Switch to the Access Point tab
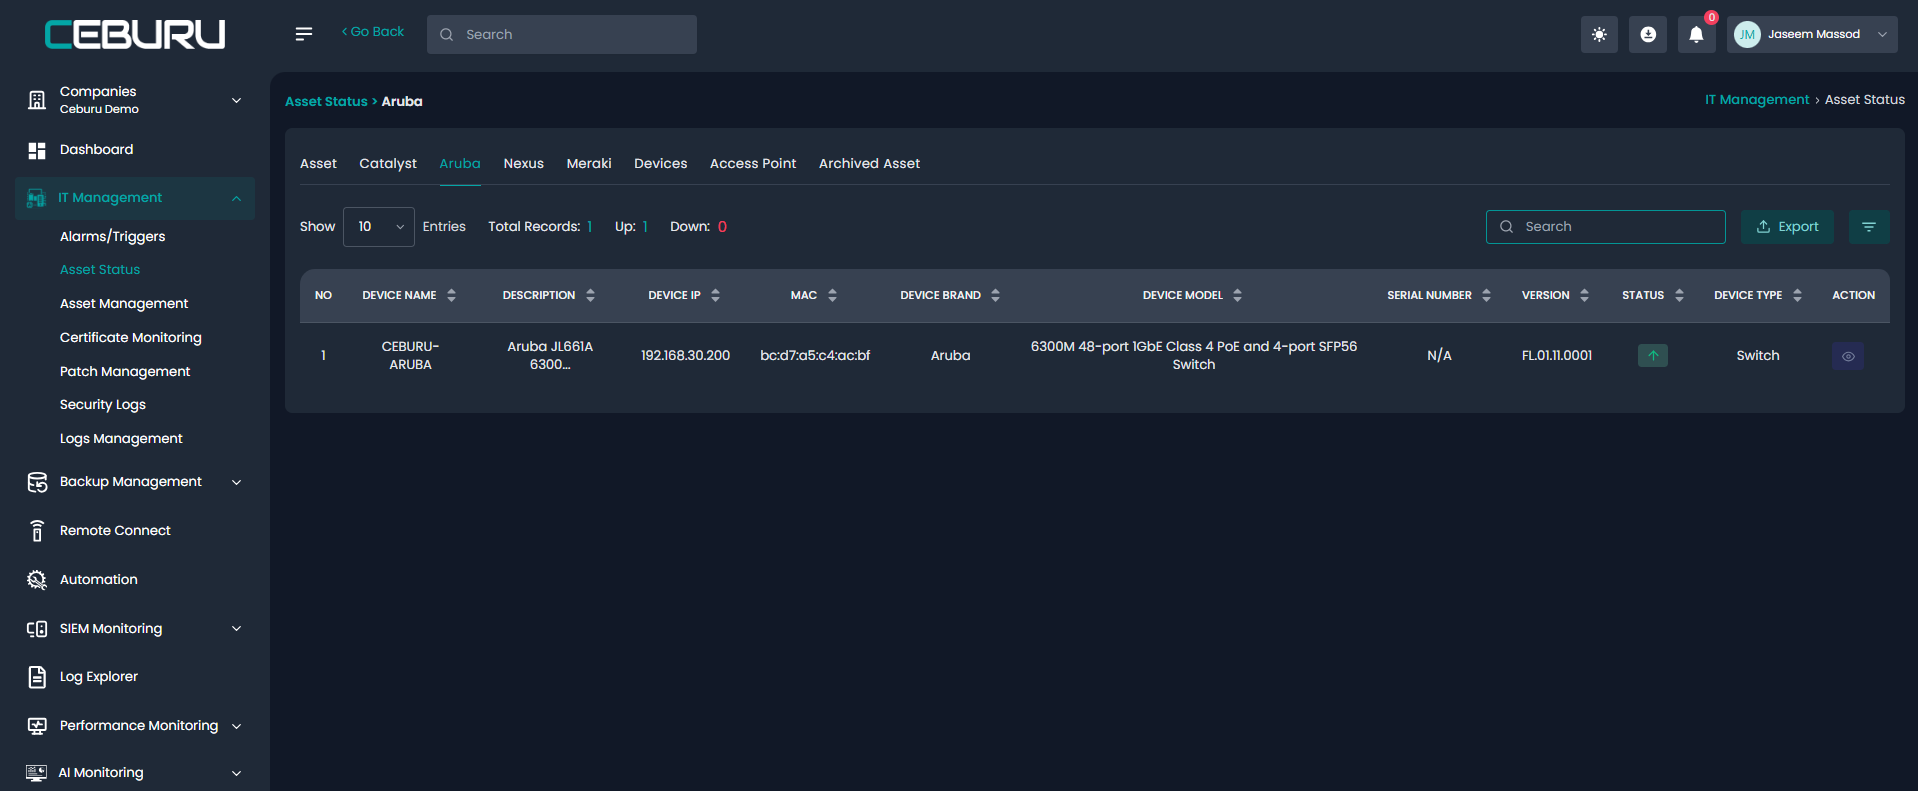The image size is (1918, 791). click(x=753, y=164)
